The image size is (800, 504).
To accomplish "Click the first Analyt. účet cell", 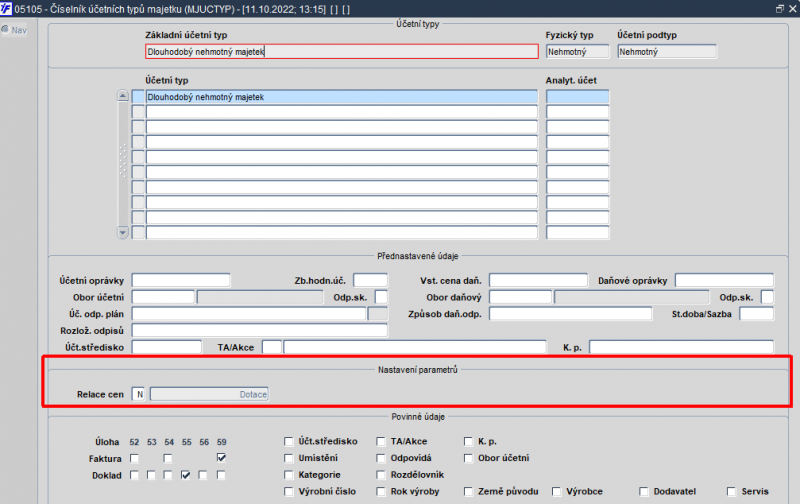I will (577, 97).
